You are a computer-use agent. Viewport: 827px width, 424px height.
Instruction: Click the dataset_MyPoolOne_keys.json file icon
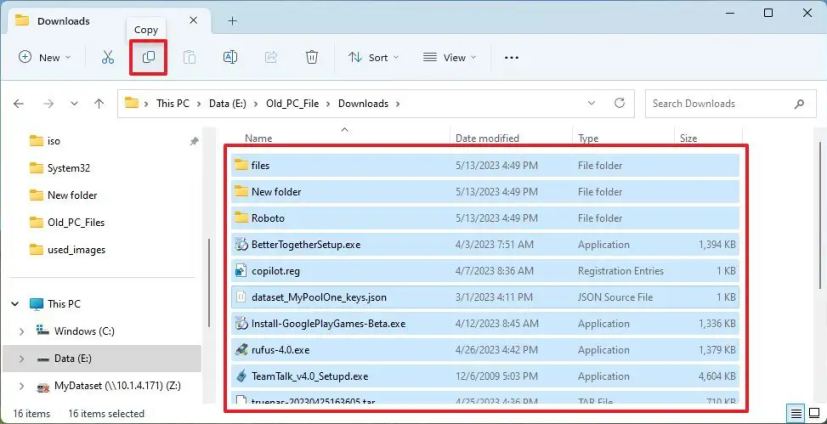click(x=241, y=297)
